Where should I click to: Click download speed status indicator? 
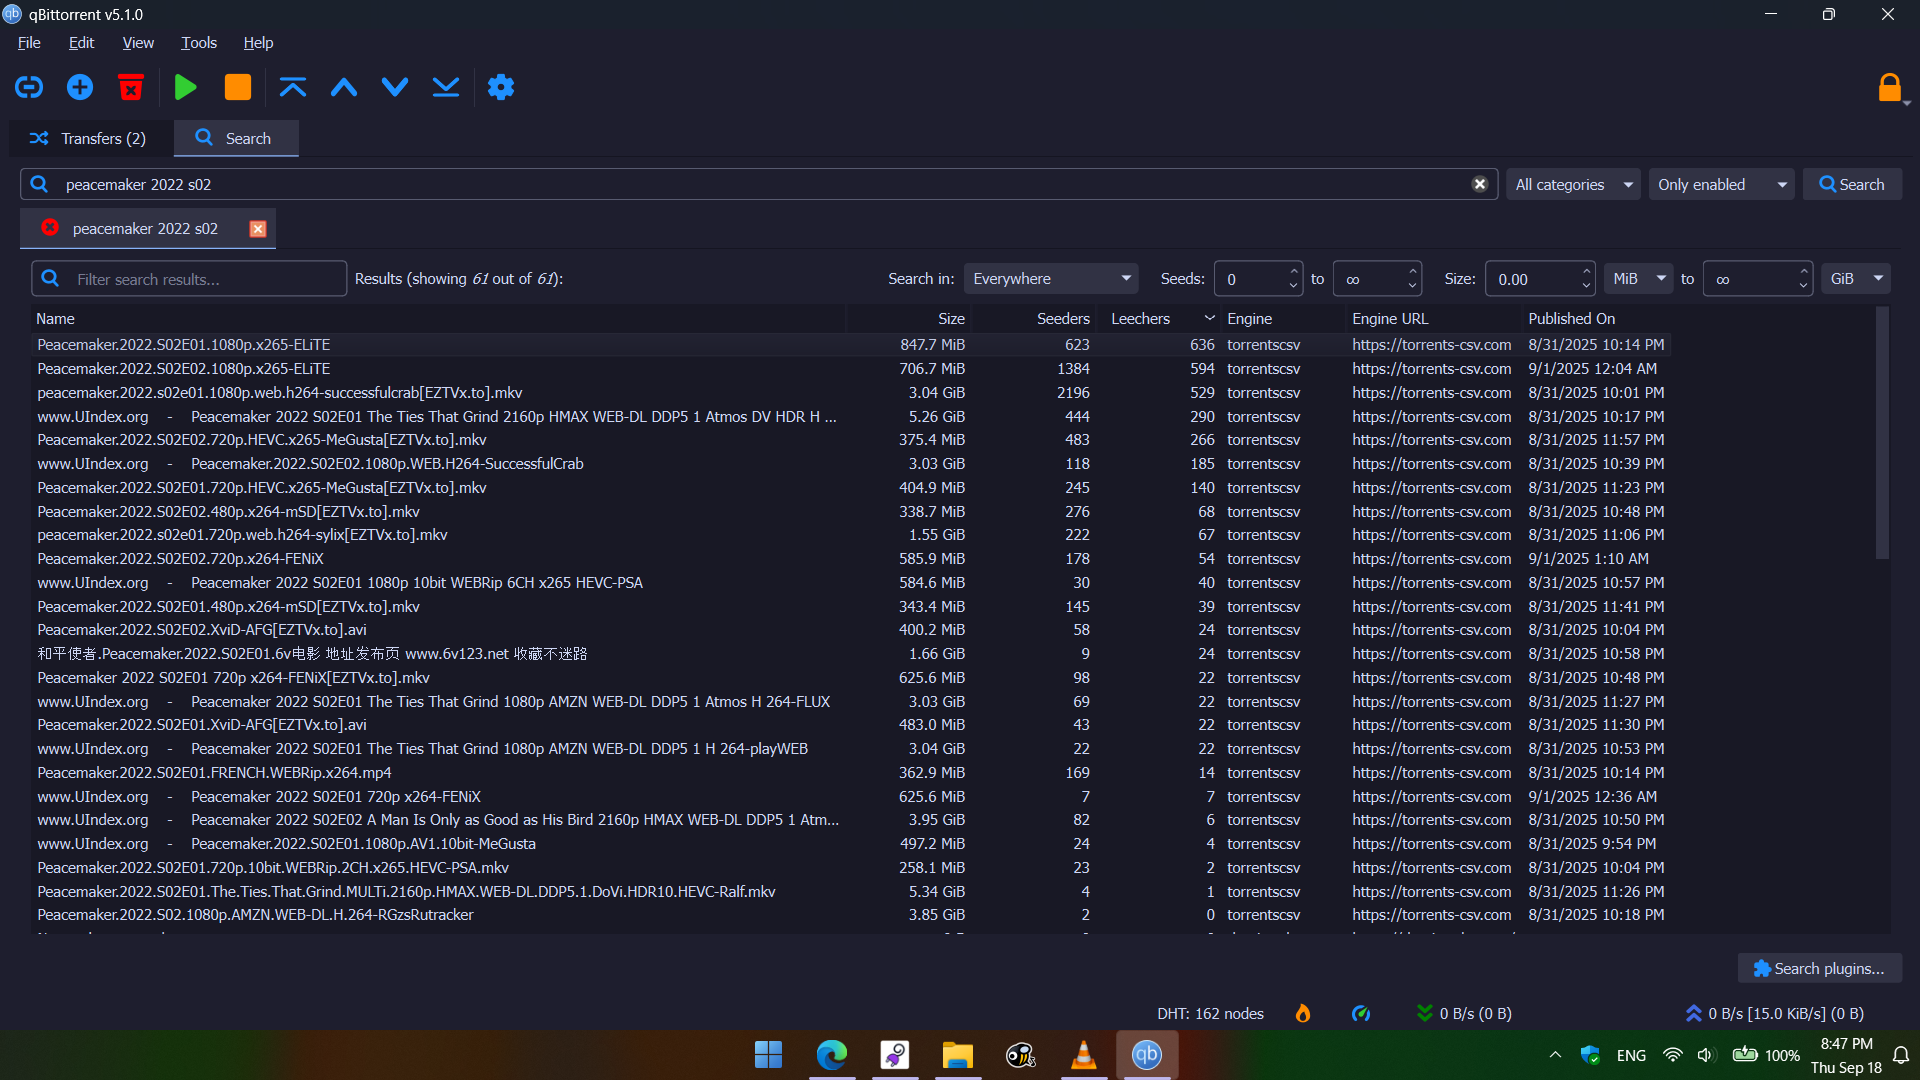(x=1464, y=1013)
